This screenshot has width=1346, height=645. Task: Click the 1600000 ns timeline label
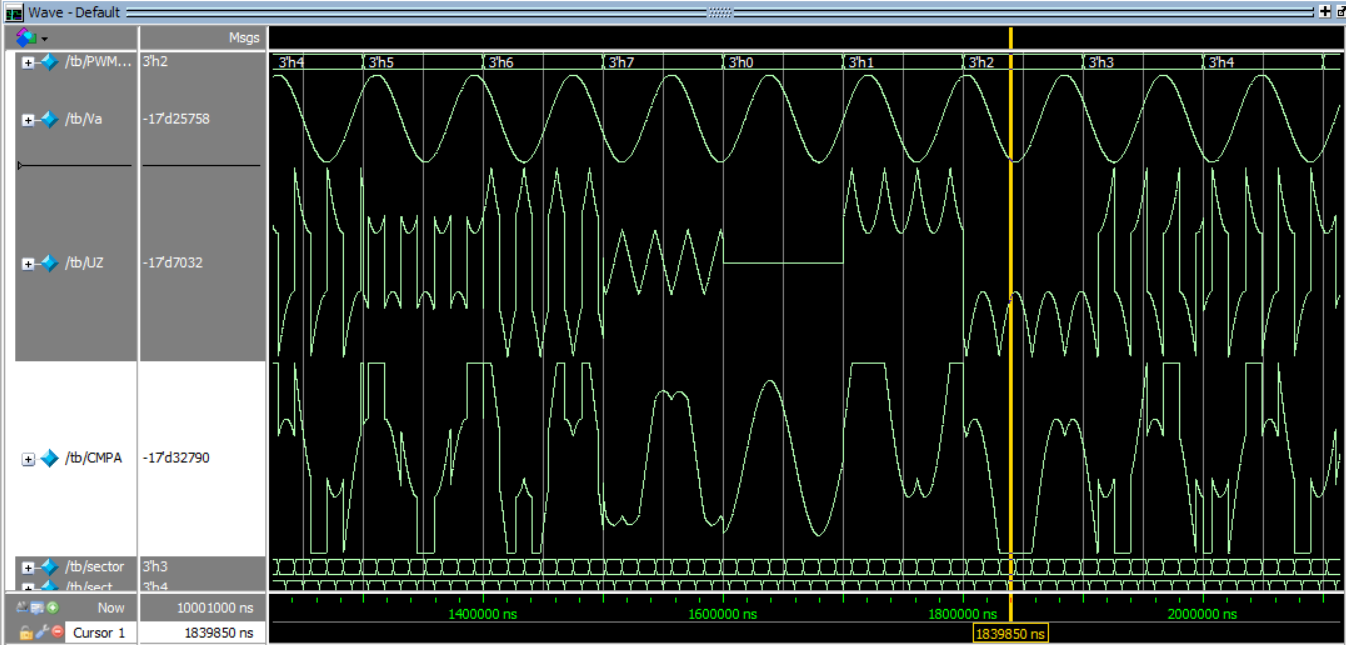pyautogui.click(x=722, y=614)
